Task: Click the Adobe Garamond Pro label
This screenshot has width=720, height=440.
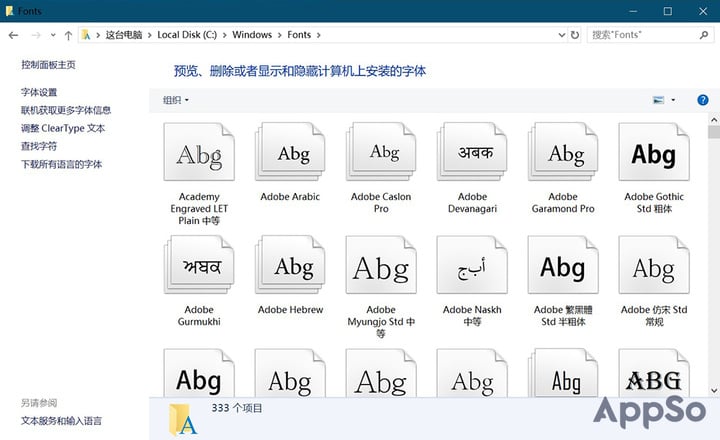Action: click(563, 203)
